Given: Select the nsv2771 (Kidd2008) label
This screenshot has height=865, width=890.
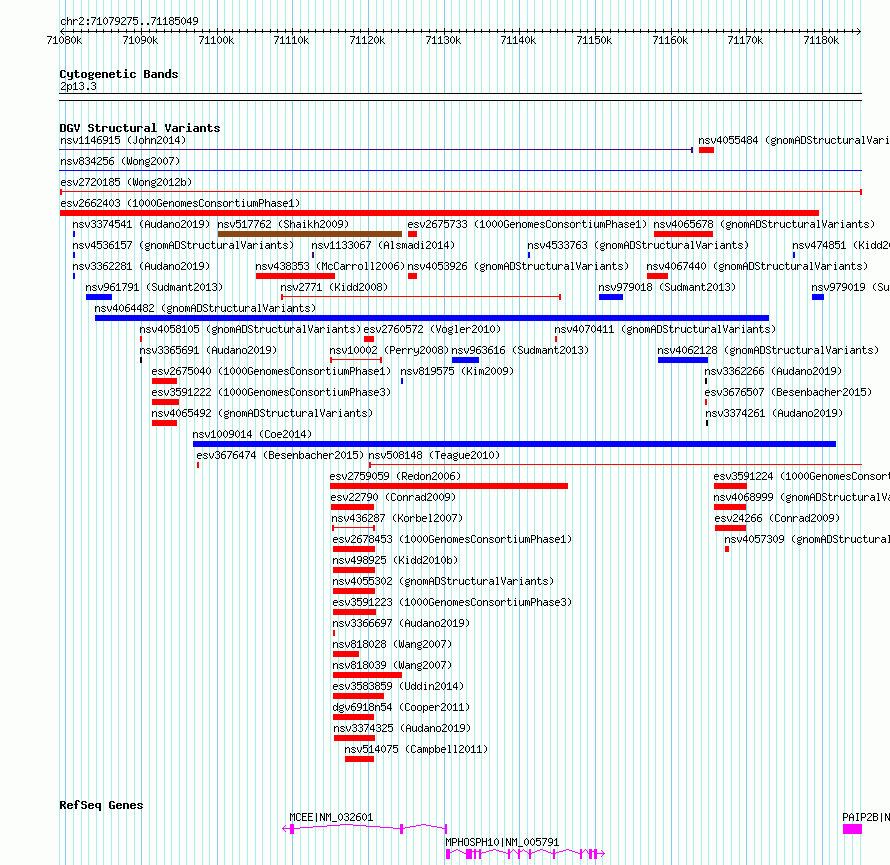Looking at the screenshot, I should 334,287.
